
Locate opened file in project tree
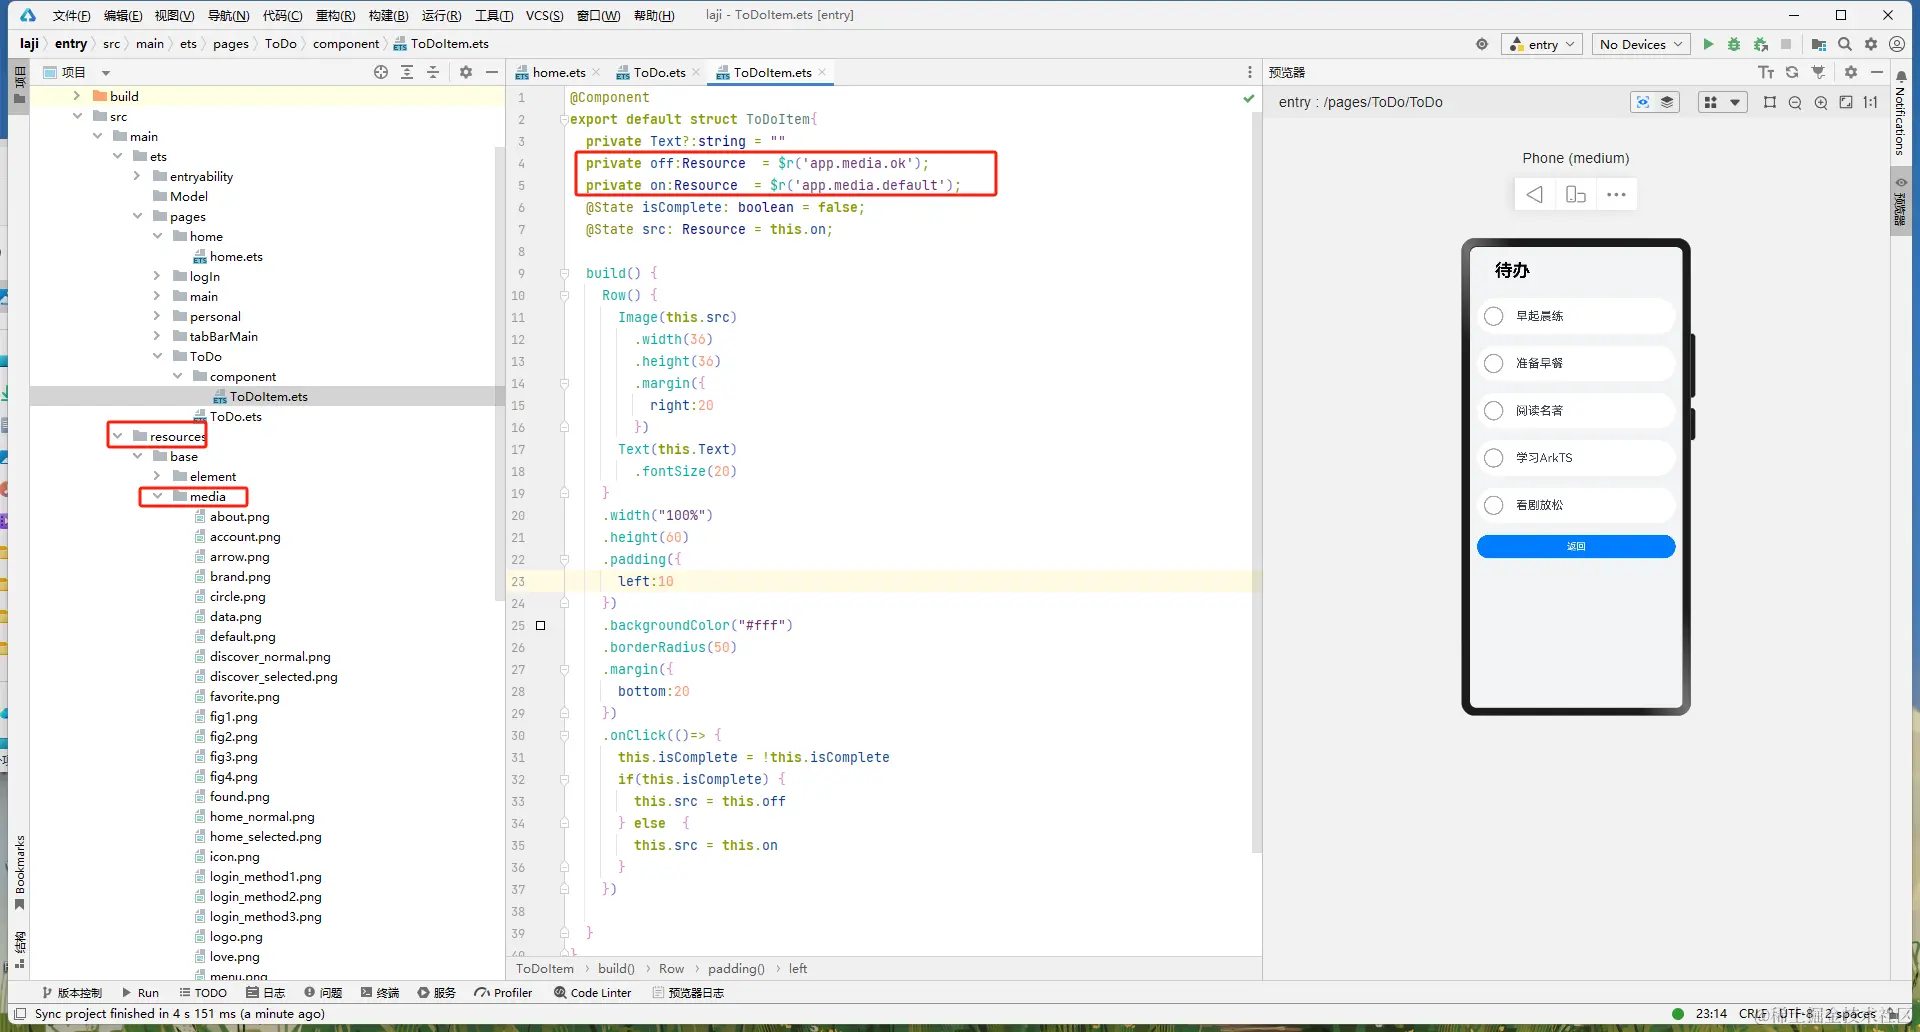click(x=381, y=72)
